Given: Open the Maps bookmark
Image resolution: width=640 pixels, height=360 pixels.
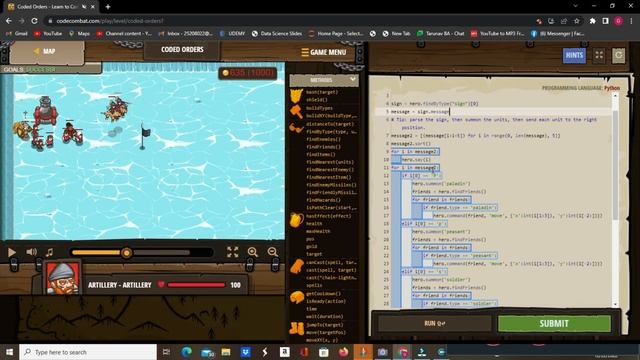Looking at the screenshot, I should (x=79, y=33).
